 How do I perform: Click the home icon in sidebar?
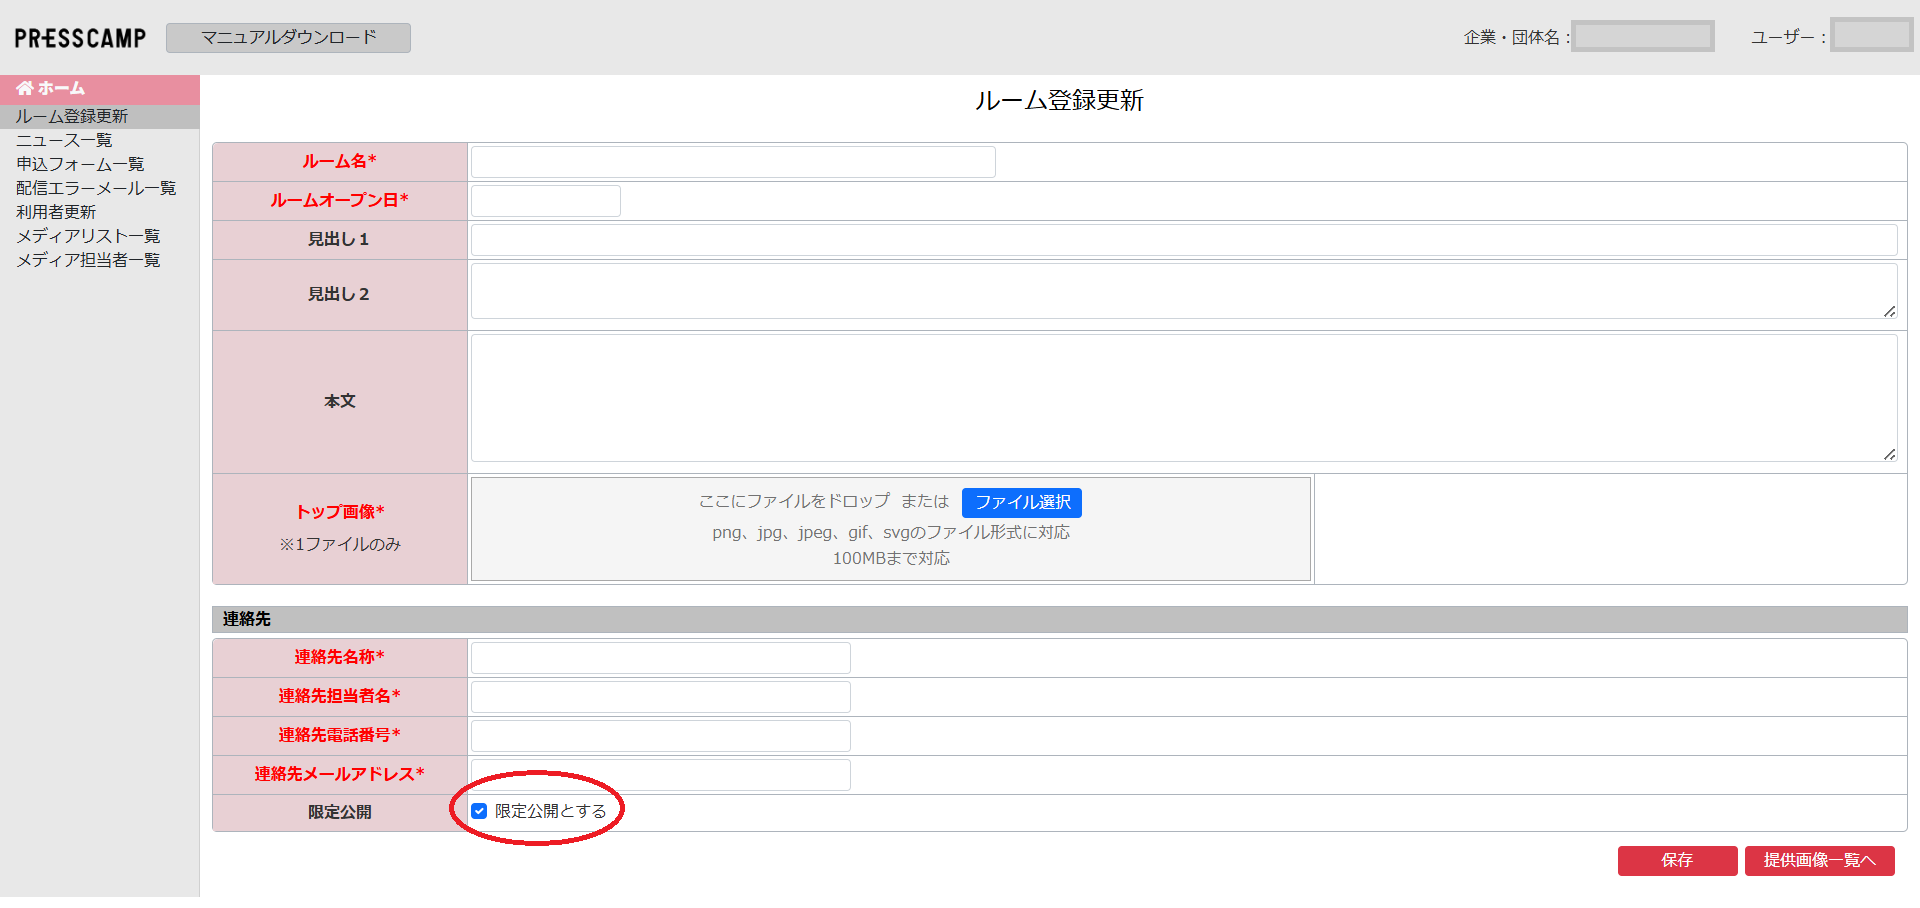[24, 88]
